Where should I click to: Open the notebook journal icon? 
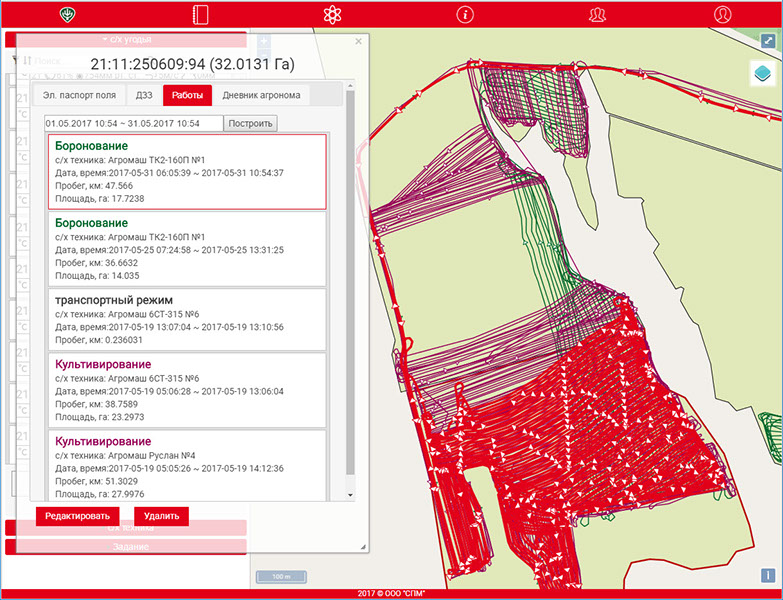[x=200, y=14]
